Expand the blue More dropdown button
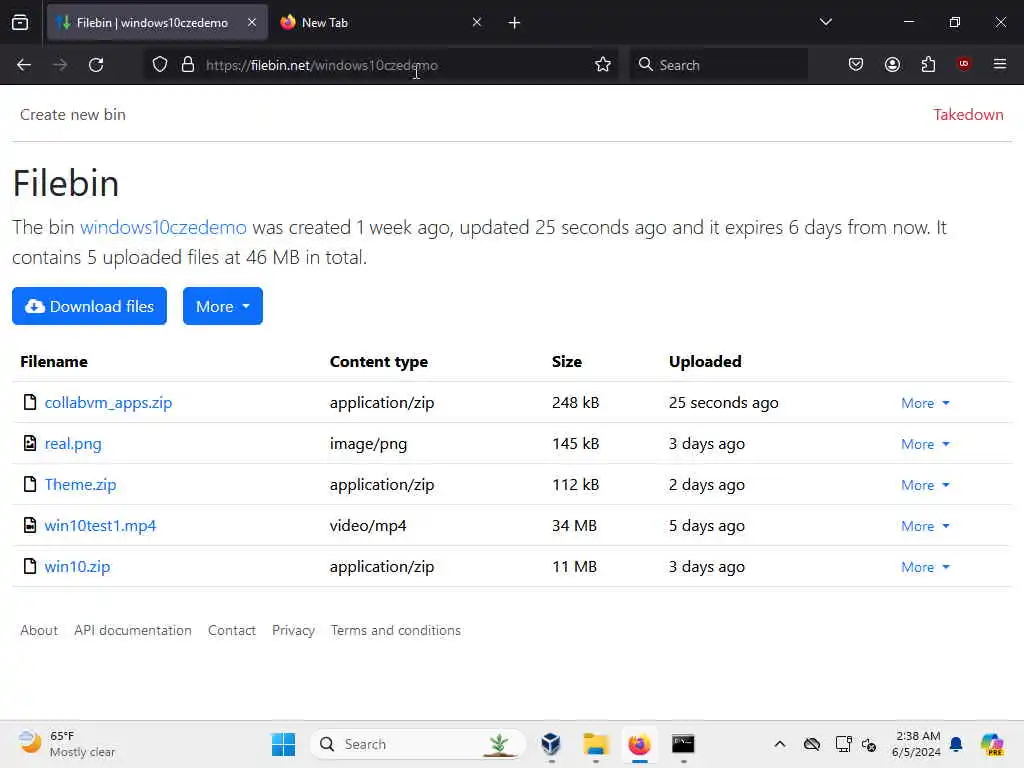This screenshot has width=1024, height=768. (x=223, y=306)
